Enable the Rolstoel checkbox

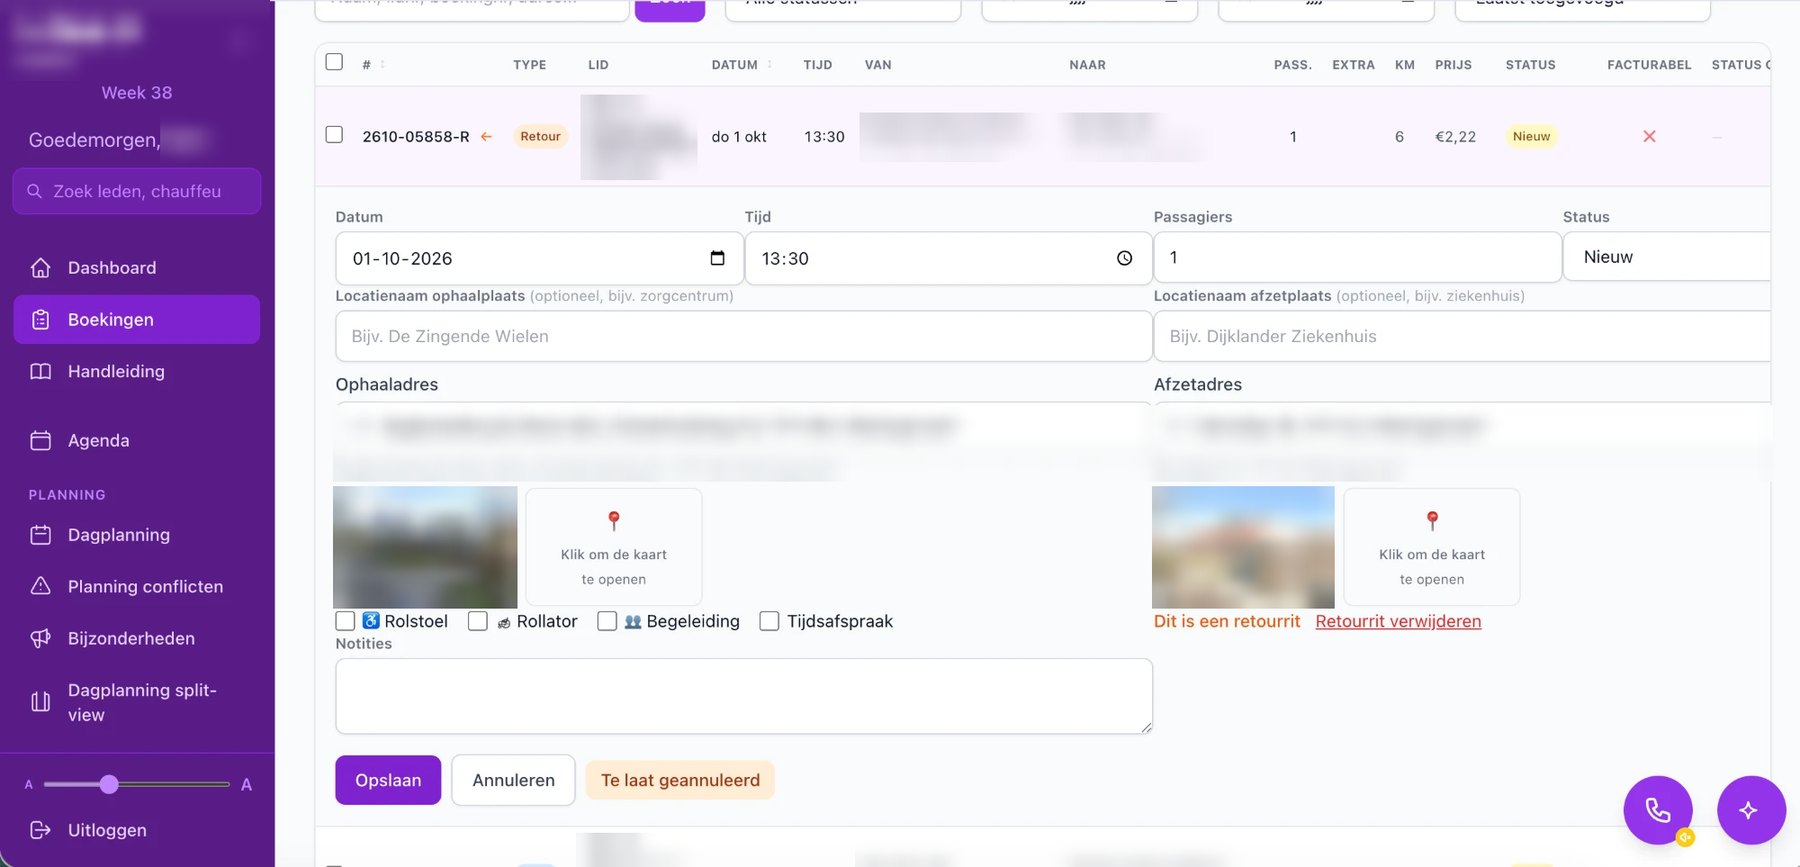(x=345, y=621)
